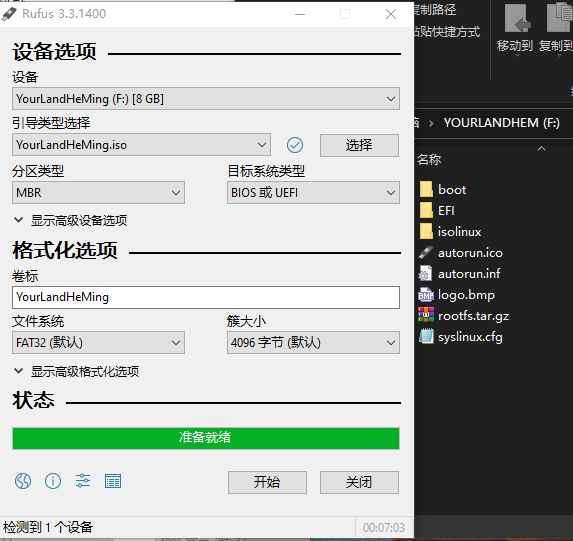Click the 开始 button
573x541 pixels.
[x=267, y=482]
